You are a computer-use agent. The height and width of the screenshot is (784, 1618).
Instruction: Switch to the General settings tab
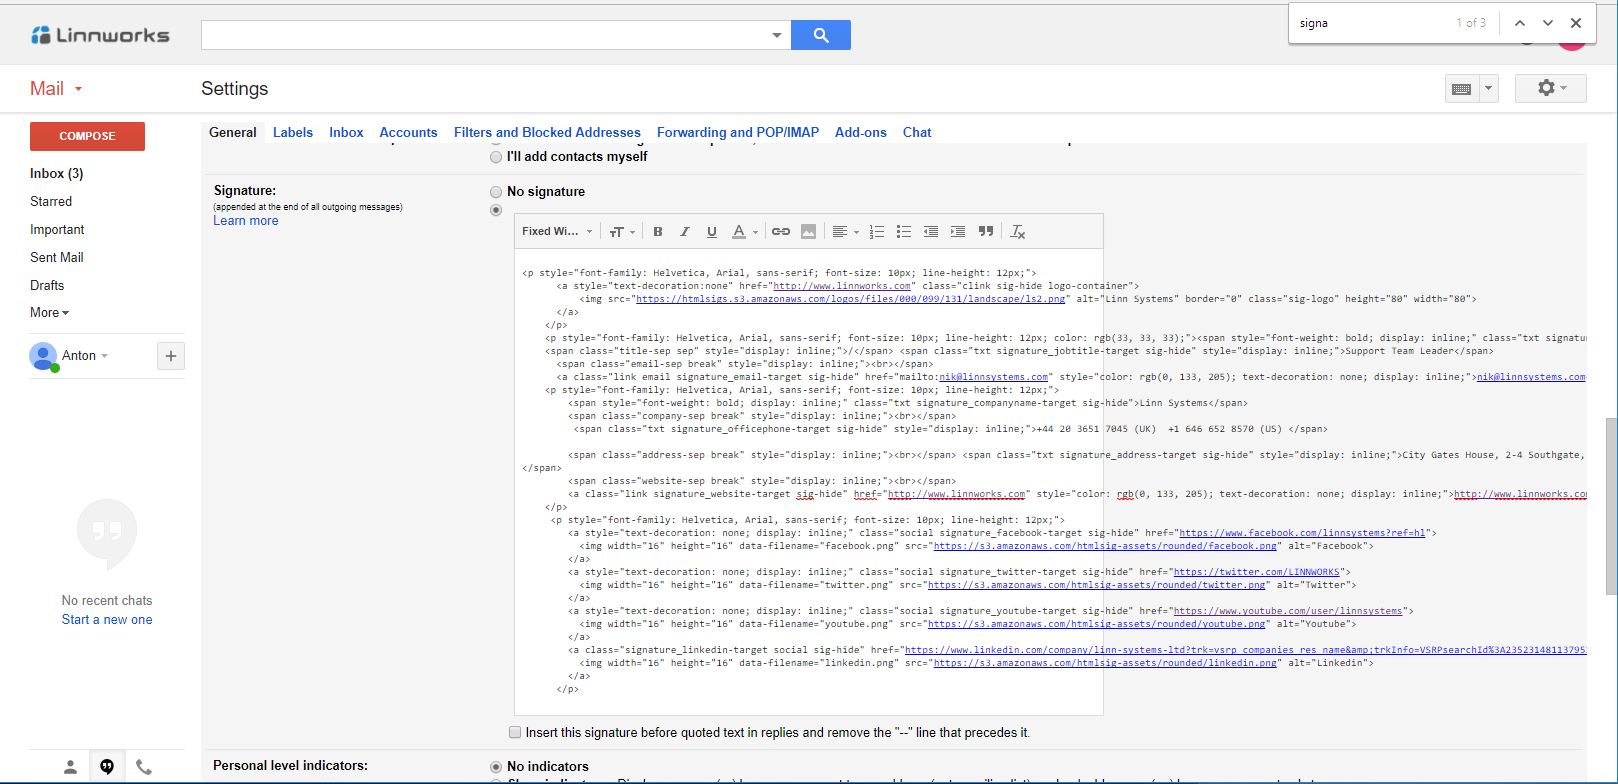click(x=233, y=132)
